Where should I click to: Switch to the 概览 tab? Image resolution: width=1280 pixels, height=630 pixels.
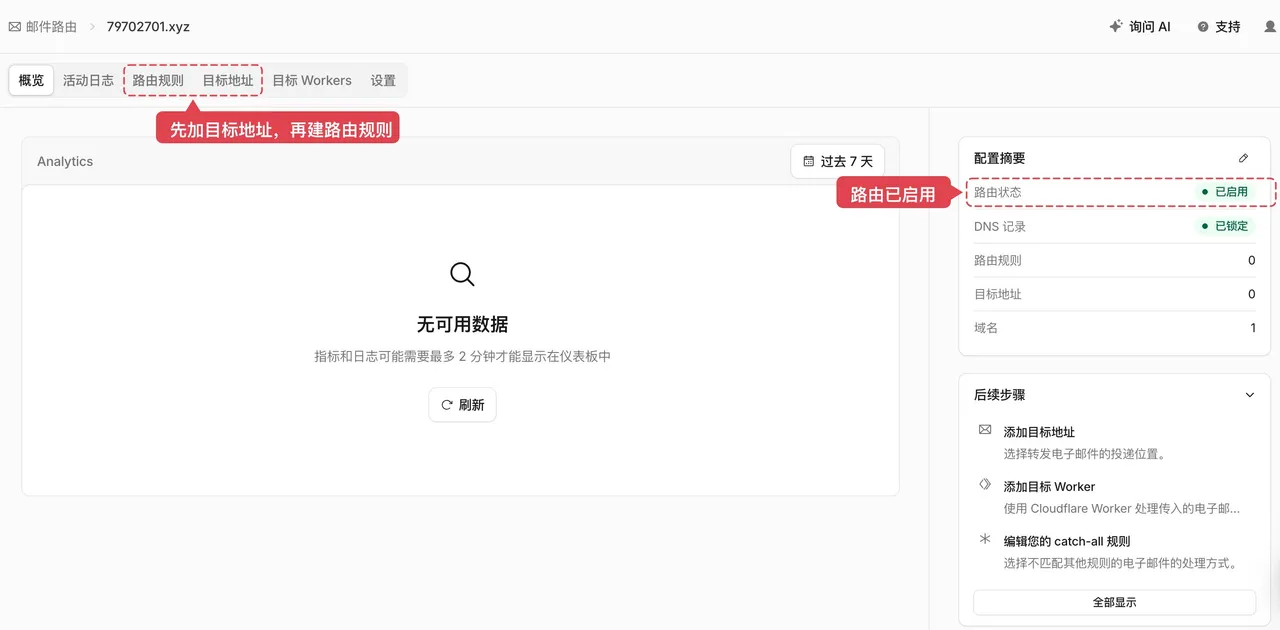click(x=31, y=80)
